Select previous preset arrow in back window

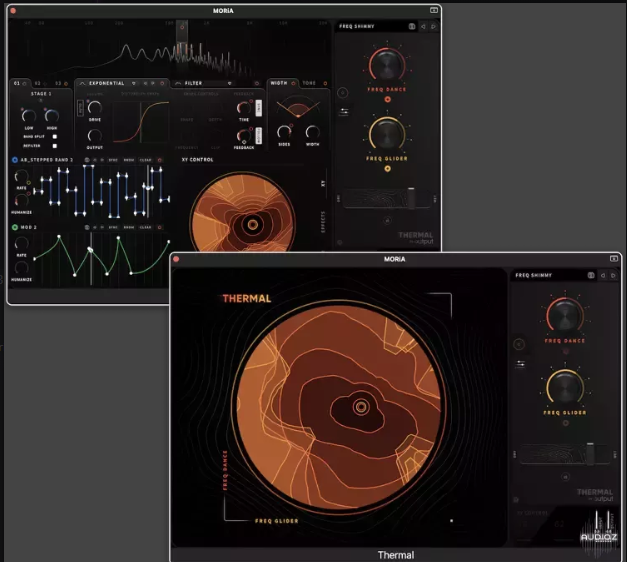423,26
